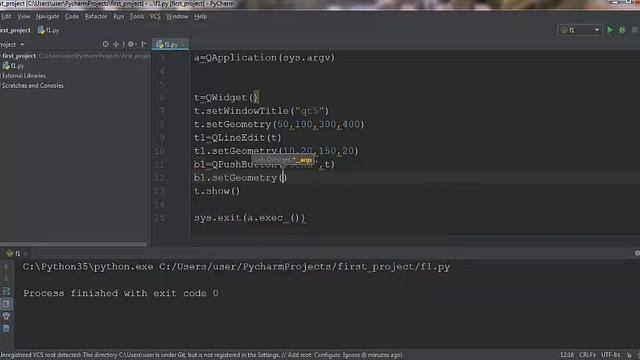The height and width of the screenshot is (360, 640).
Task: Select Scratches and Consoles tree node
Action: pyautogui.click(x=33, y=86)
